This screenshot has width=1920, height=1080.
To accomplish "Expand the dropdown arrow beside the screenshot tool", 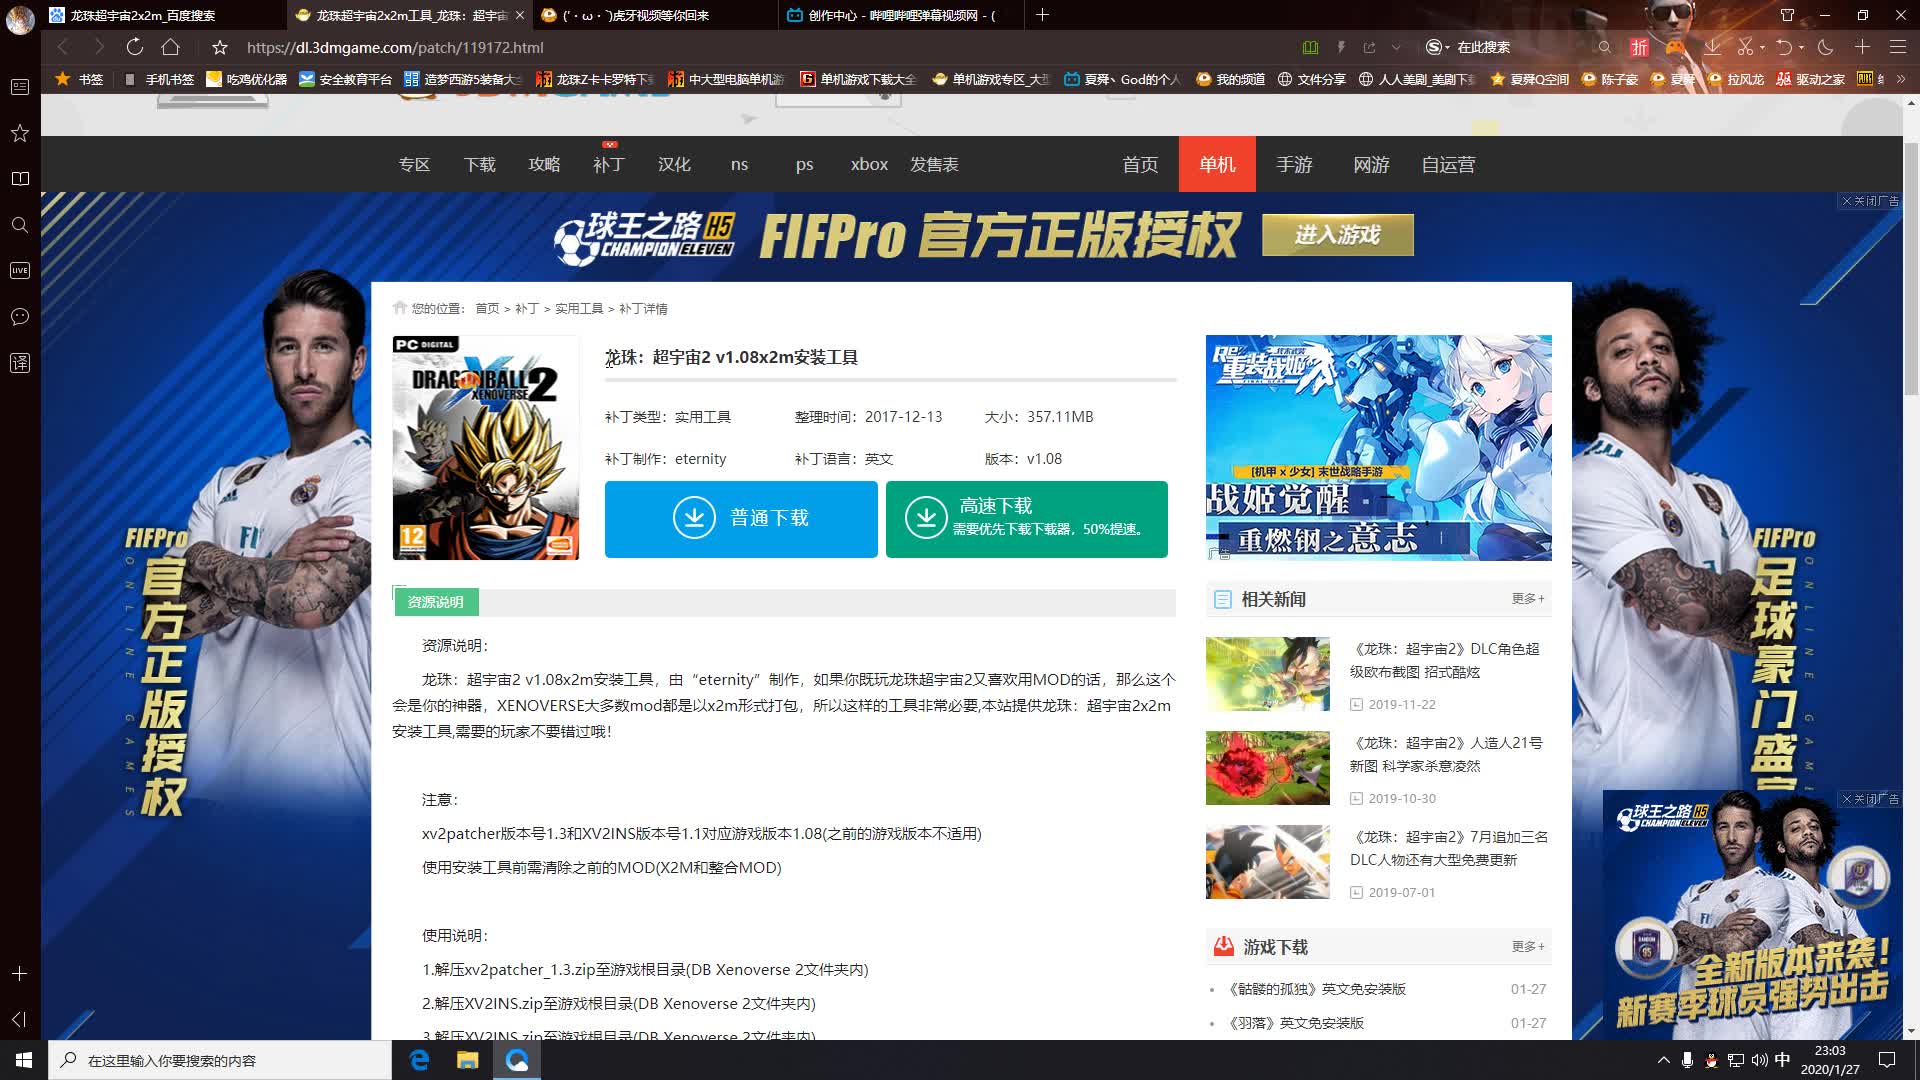I will pyautogui.click(x=1763, y=47).
